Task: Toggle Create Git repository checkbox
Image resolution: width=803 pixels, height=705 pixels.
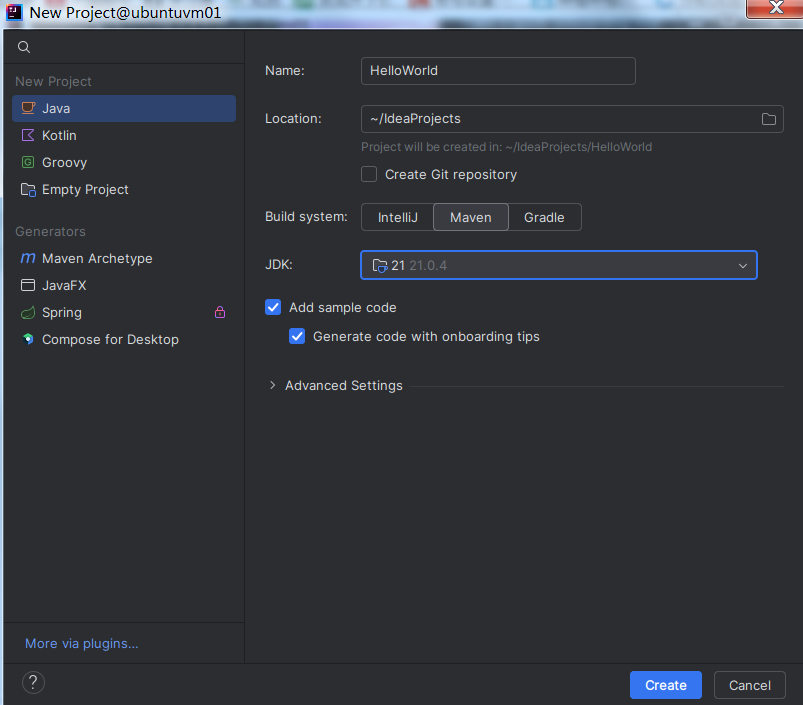Action: pyautogui.click(x=369, y=174)
